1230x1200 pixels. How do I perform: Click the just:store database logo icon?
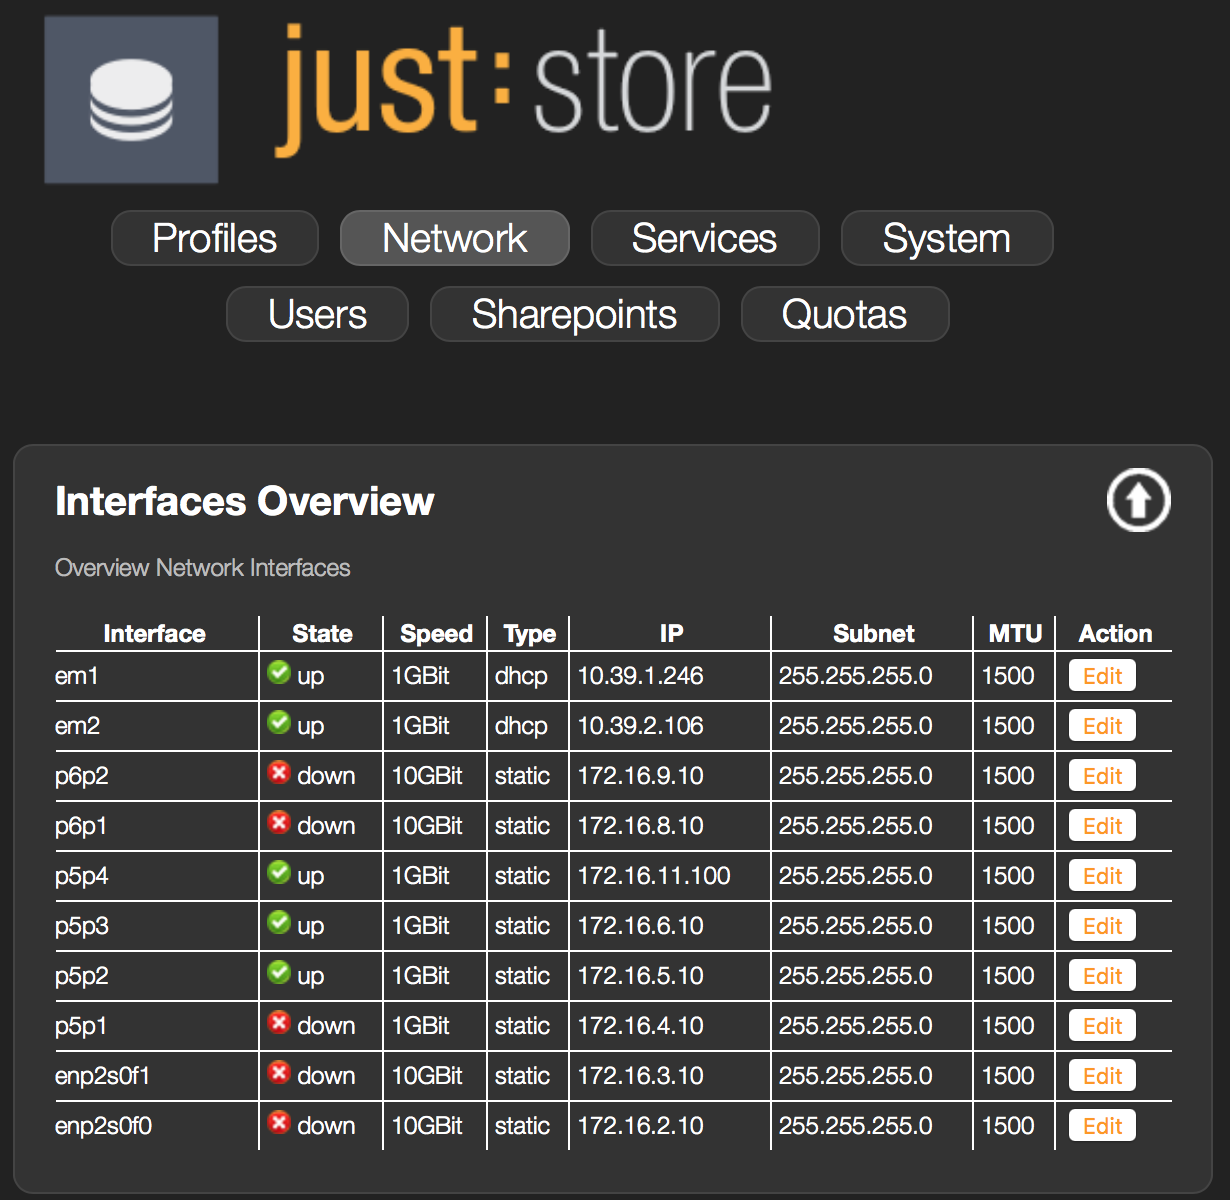coord(131,99)
